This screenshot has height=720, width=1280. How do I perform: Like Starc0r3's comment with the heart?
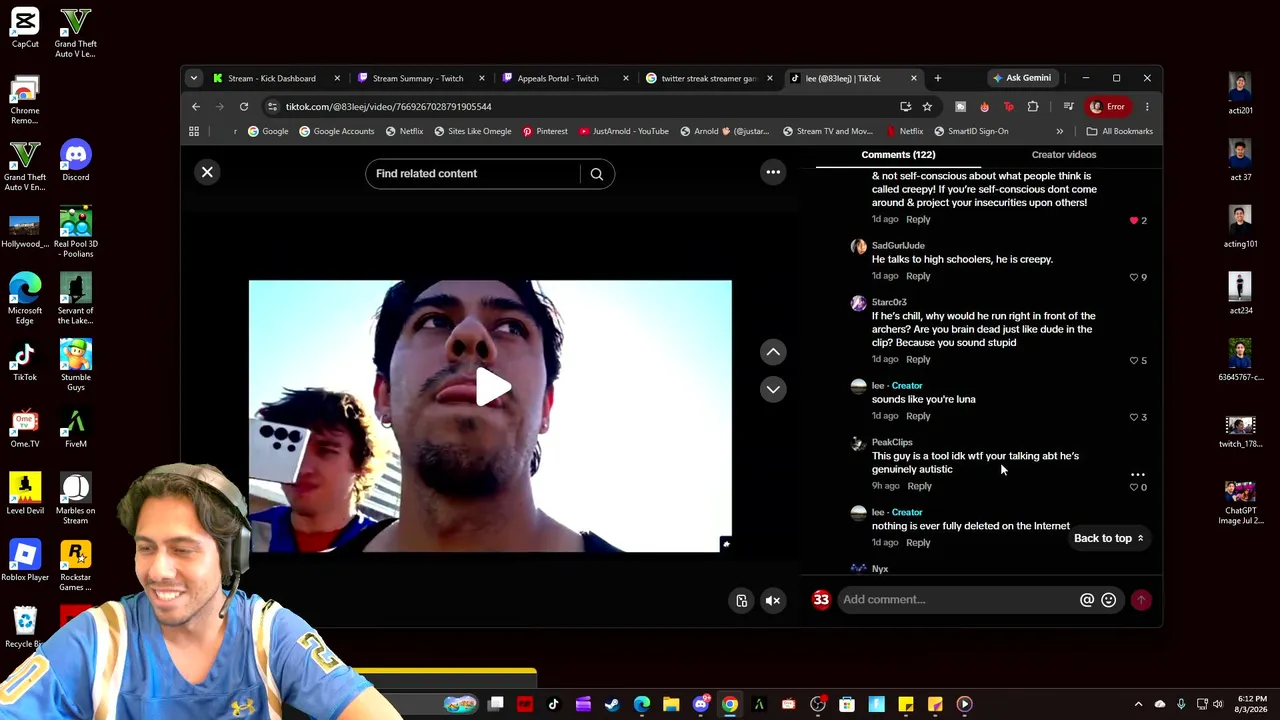tap(1134, 360)
